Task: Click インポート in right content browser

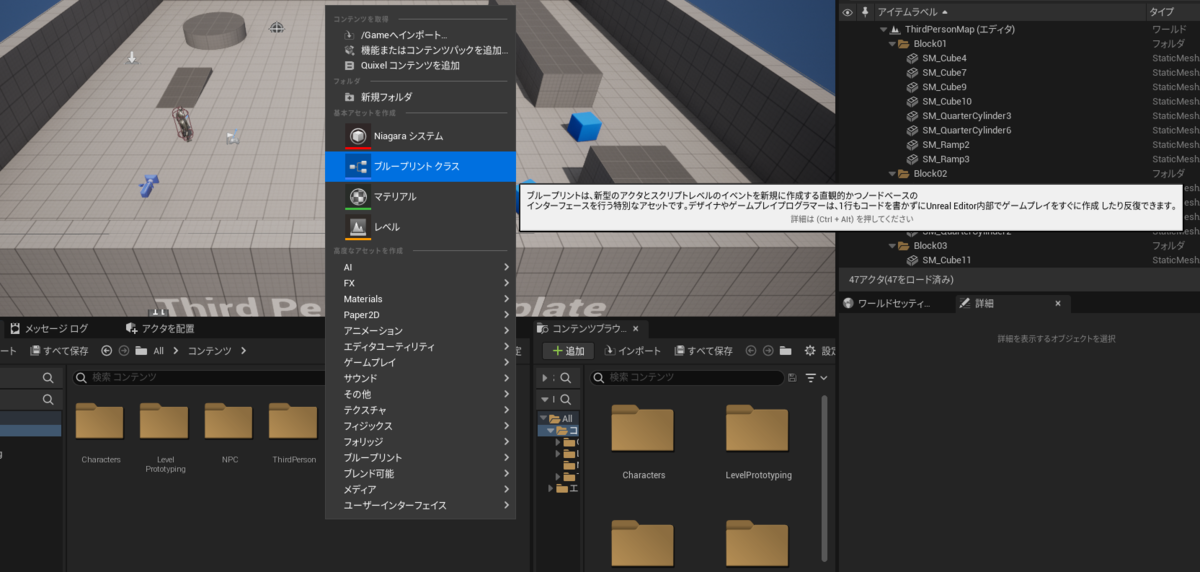Action: (632, 351)
